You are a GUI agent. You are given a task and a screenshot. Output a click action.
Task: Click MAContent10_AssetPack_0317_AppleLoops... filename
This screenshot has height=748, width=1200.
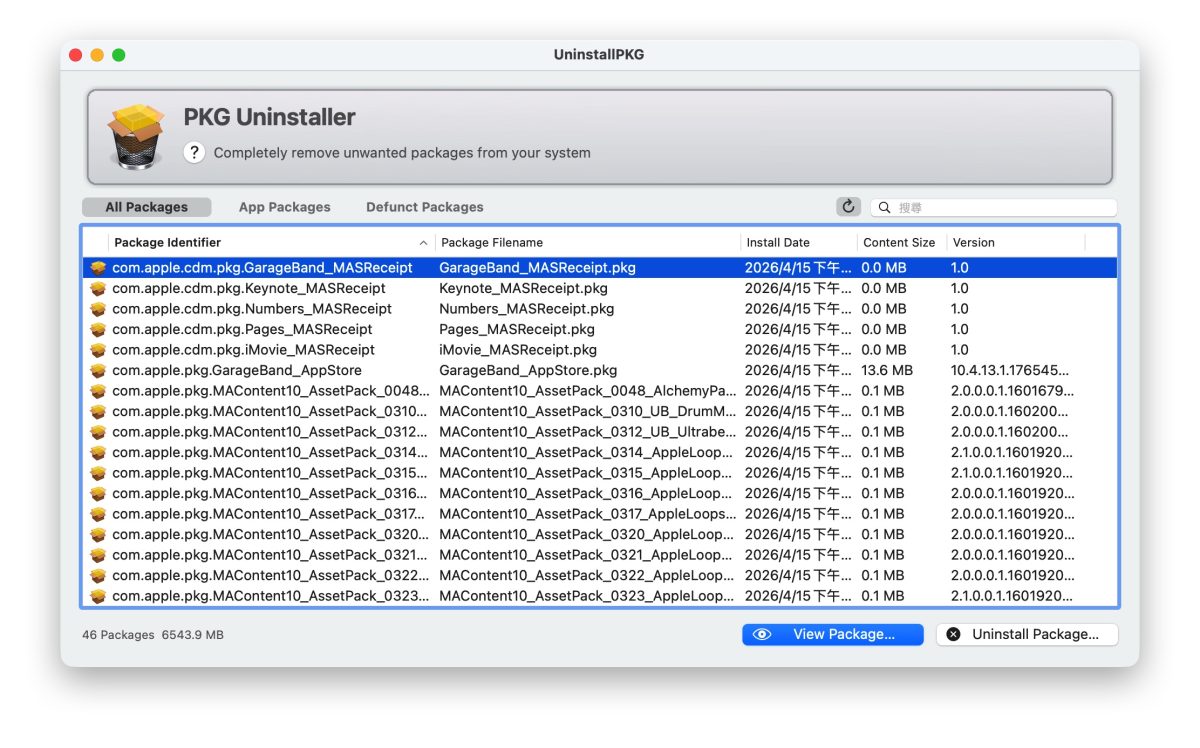pyautogui.click(x=588, y=514)
